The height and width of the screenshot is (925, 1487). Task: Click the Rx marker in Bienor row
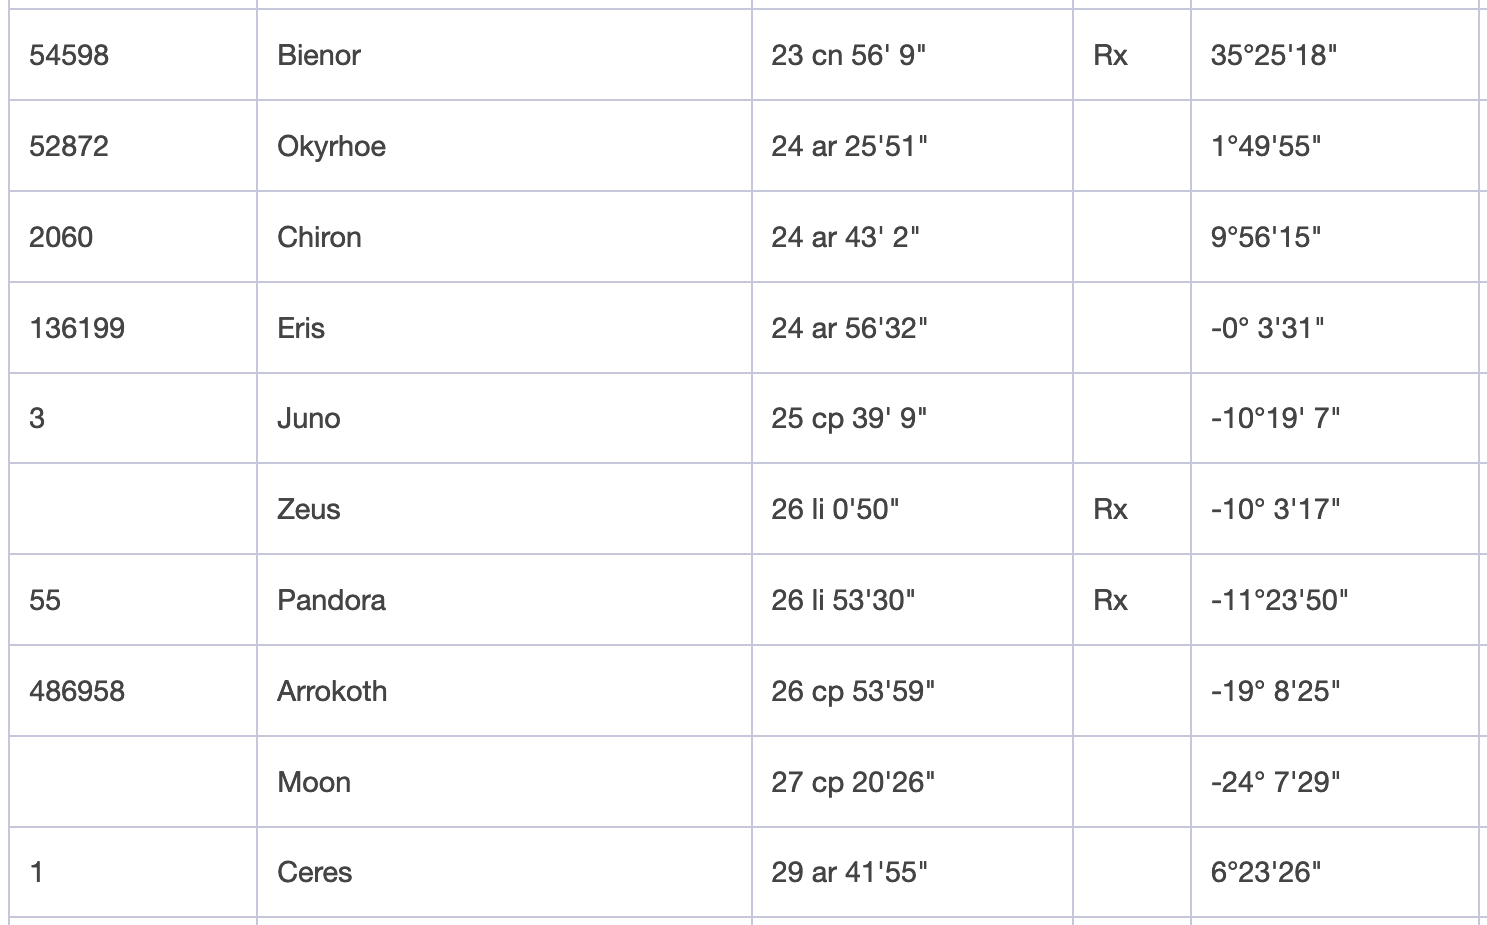pos(1110,55)
